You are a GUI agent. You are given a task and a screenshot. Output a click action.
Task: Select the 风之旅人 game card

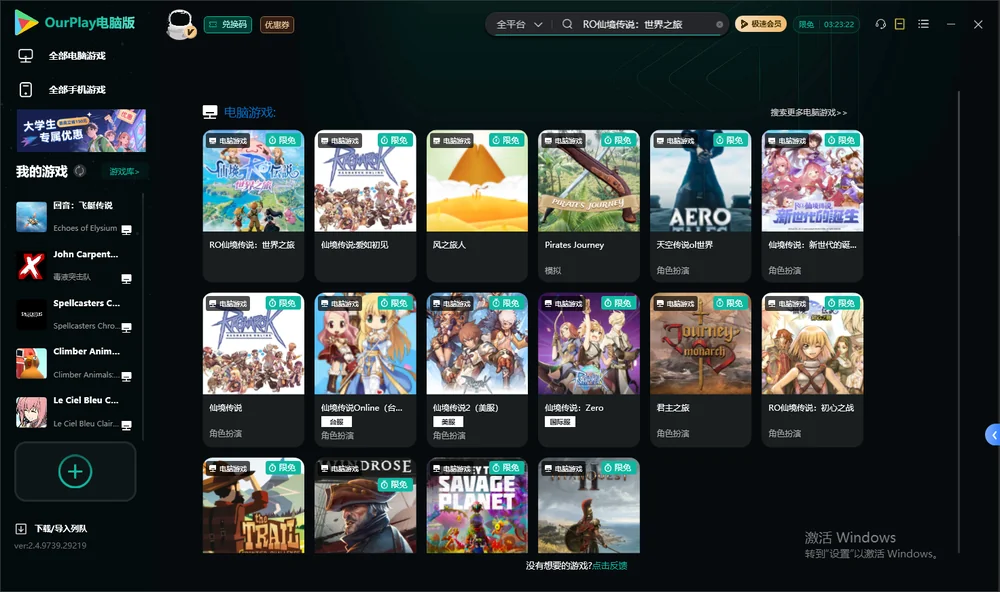pos(477,205)
